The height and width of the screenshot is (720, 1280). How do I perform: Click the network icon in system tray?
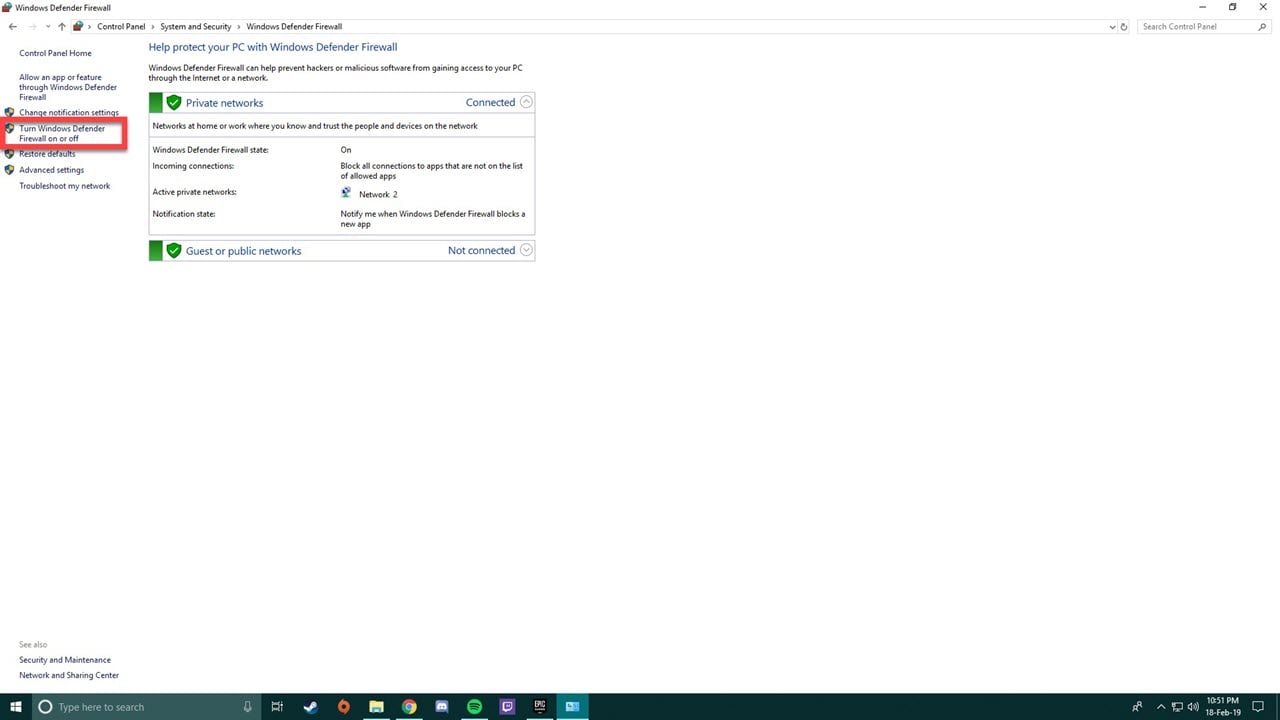1177,706
